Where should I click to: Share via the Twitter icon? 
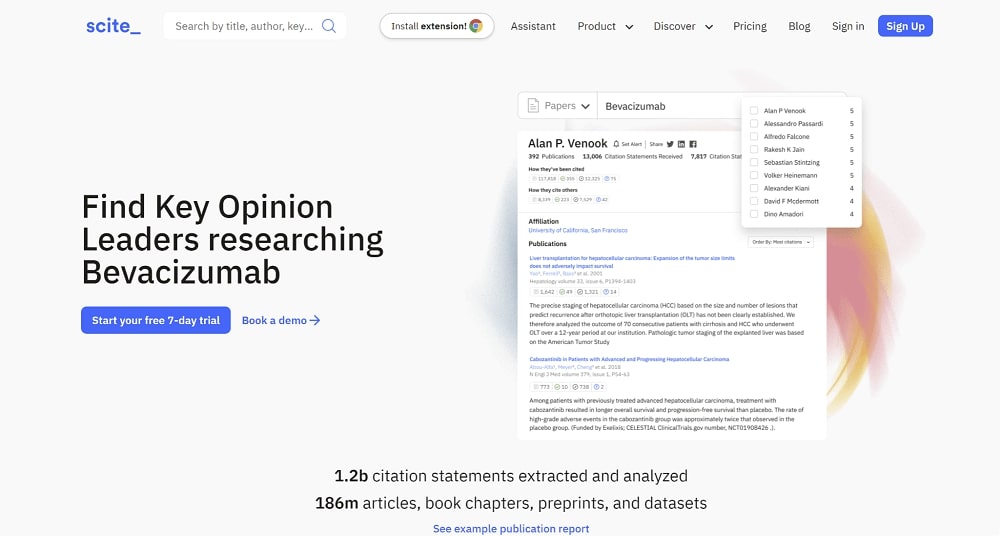670,144
